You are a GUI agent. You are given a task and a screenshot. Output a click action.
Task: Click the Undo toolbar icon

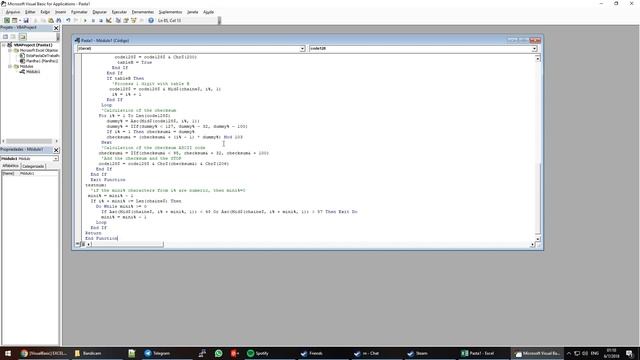[68, 20]
